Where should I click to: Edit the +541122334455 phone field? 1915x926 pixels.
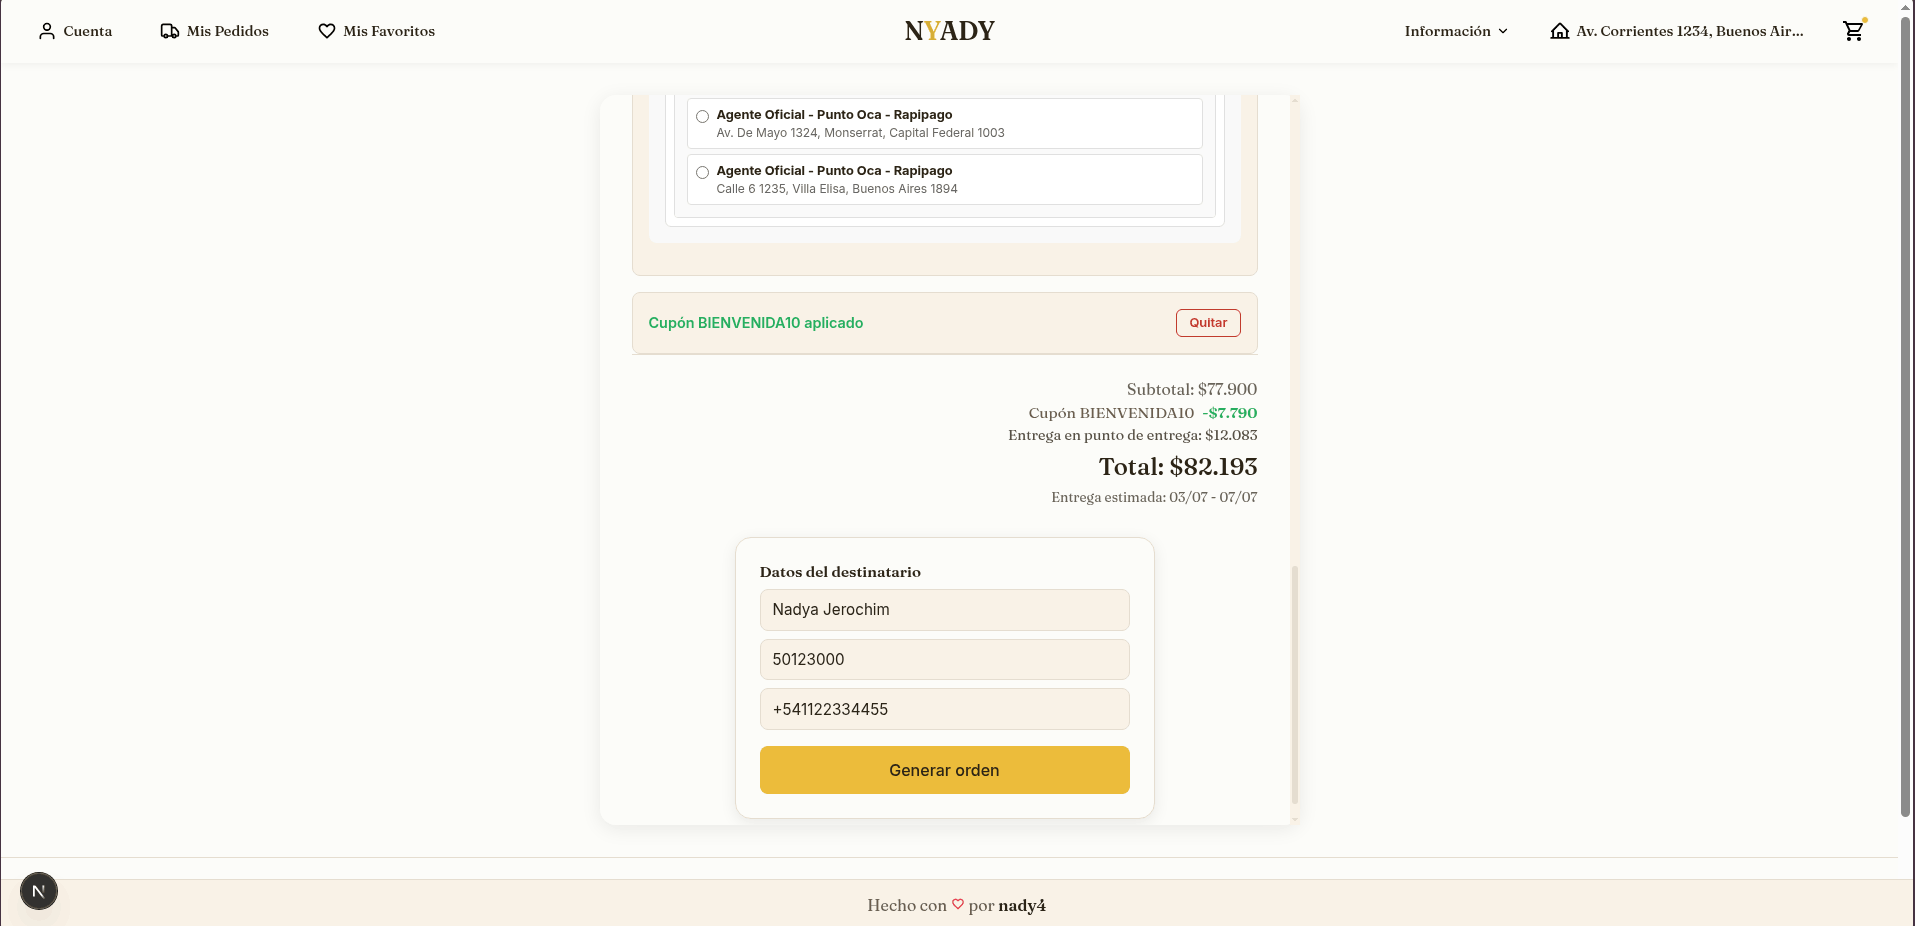pos(944,709)
